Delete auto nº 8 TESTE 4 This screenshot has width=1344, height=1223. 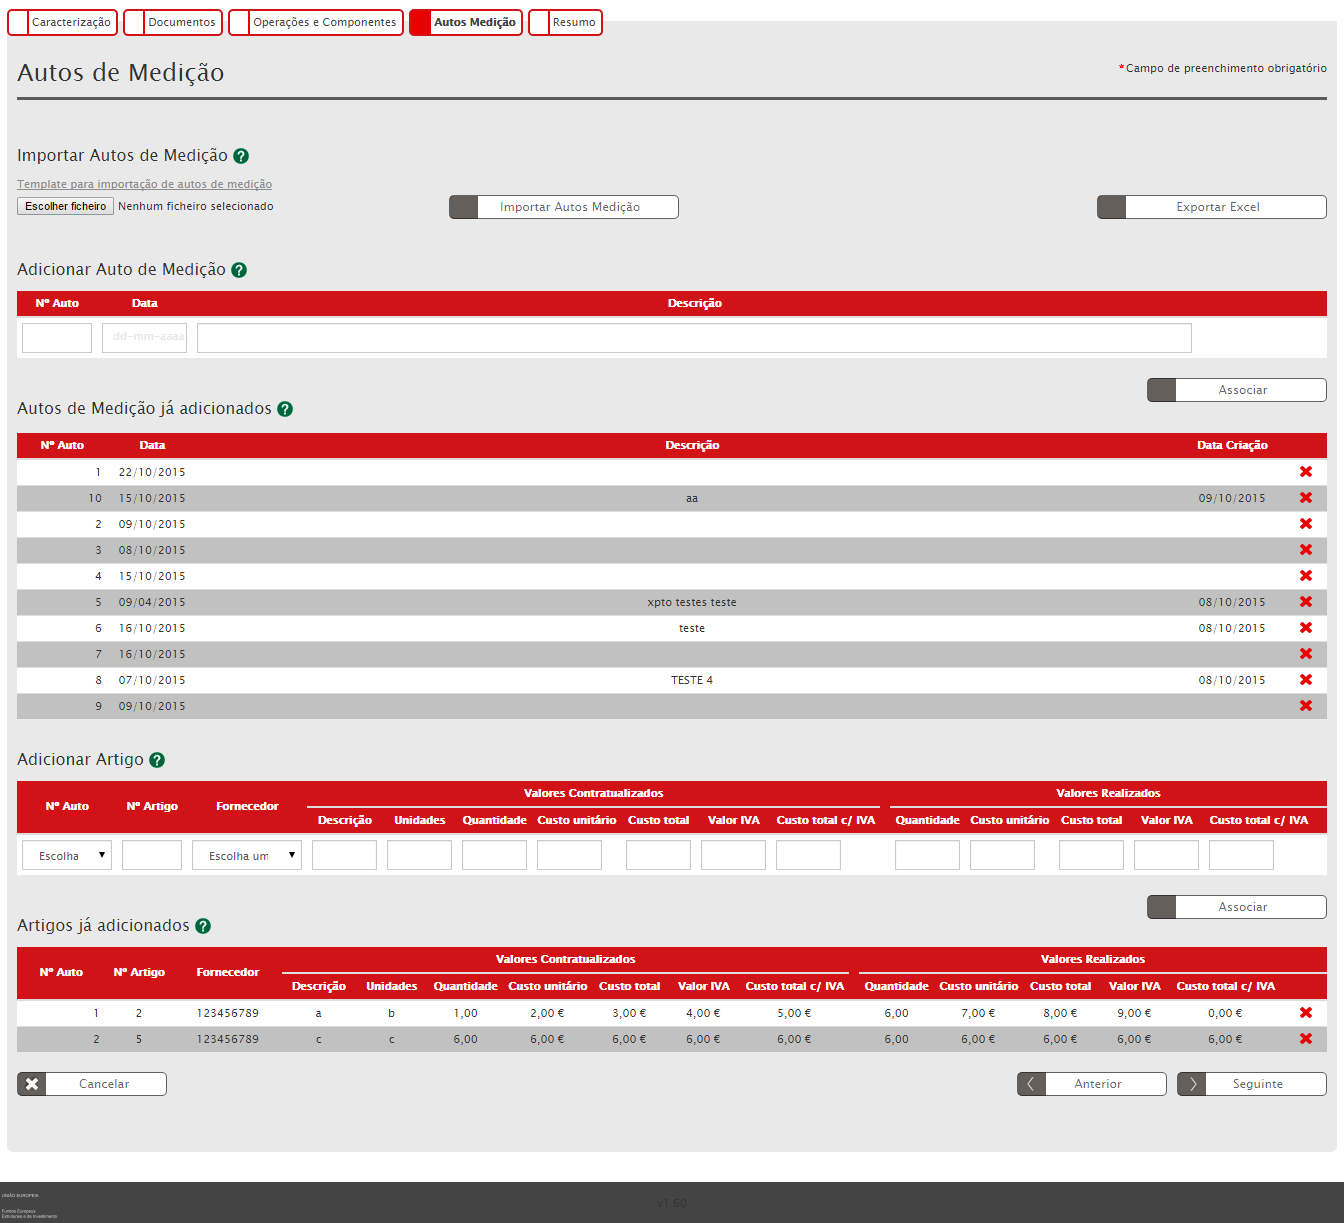click(1306, 680)
